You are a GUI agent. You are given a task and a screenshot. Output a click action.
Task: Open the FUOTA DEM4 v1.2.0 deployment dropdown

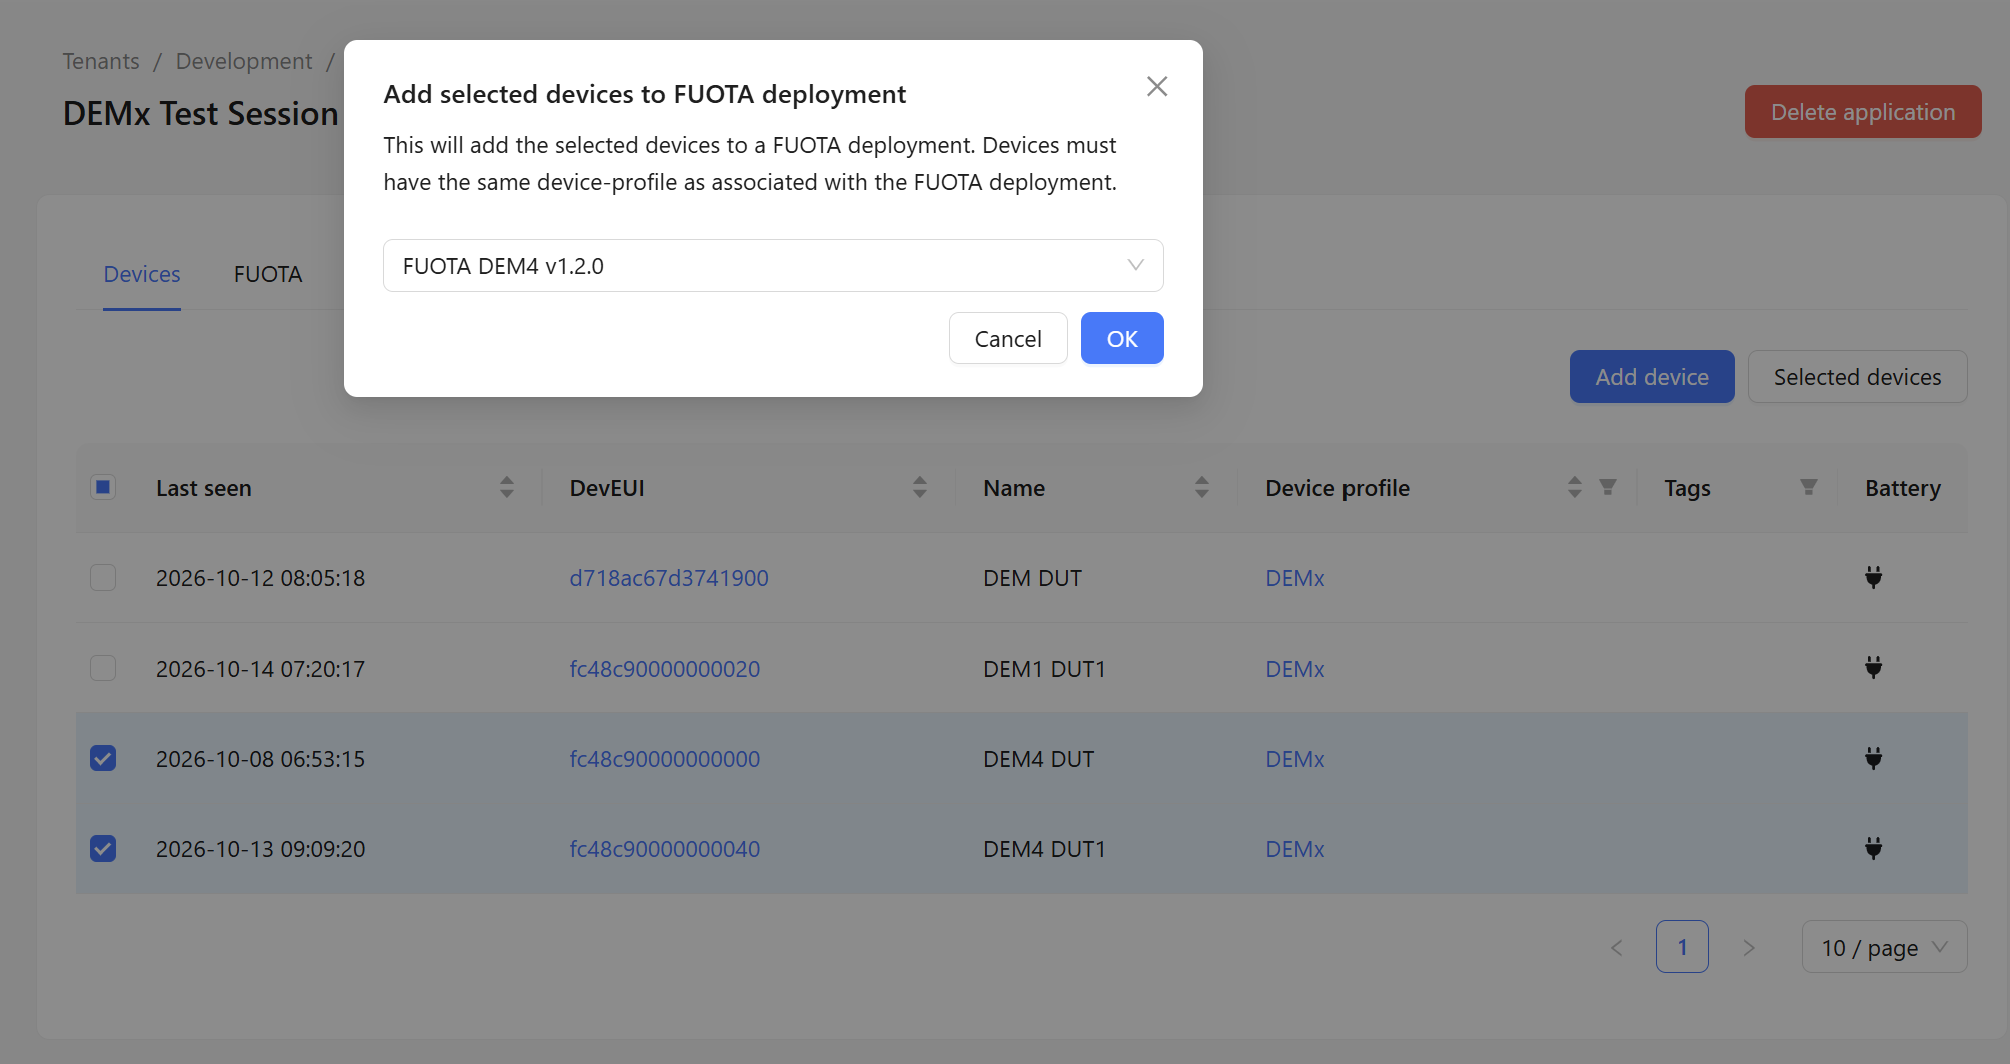pyautogui.click(x=773, y=266)
